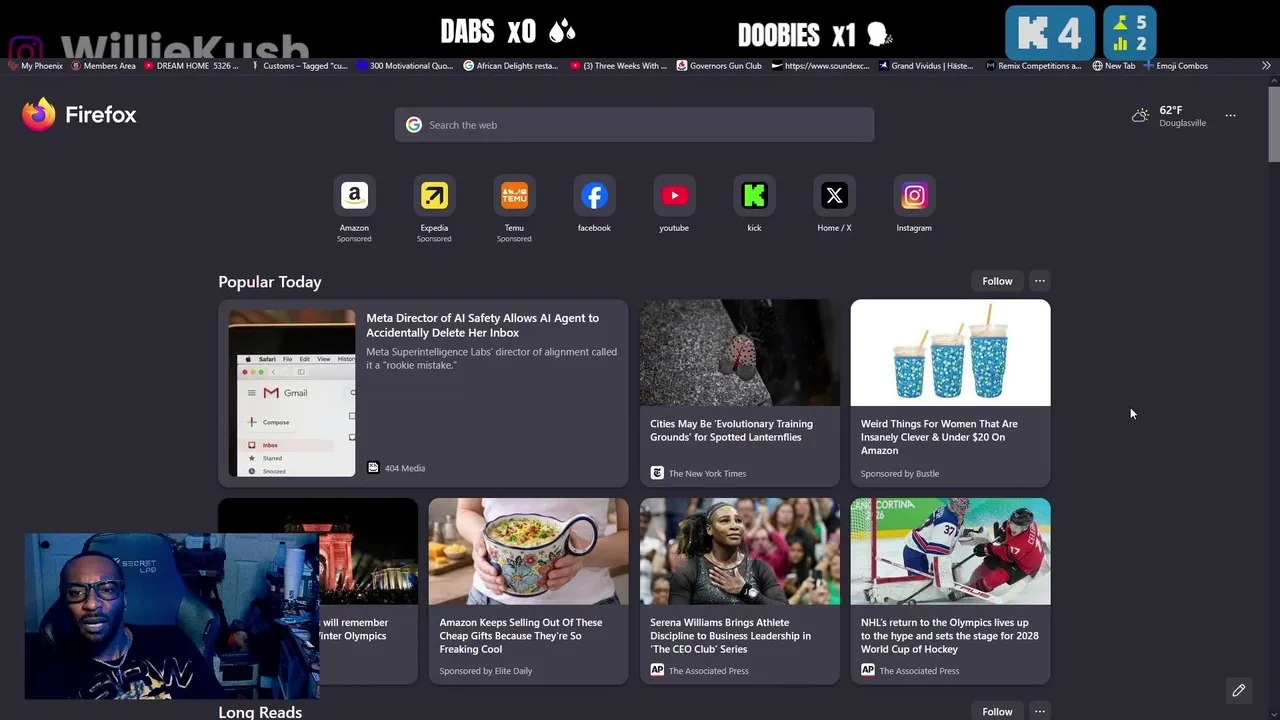The height and width of the screenshot is (720, 1280).
Task: Open the Amazon sponsored shortcut
Action: tap(354, 196)
